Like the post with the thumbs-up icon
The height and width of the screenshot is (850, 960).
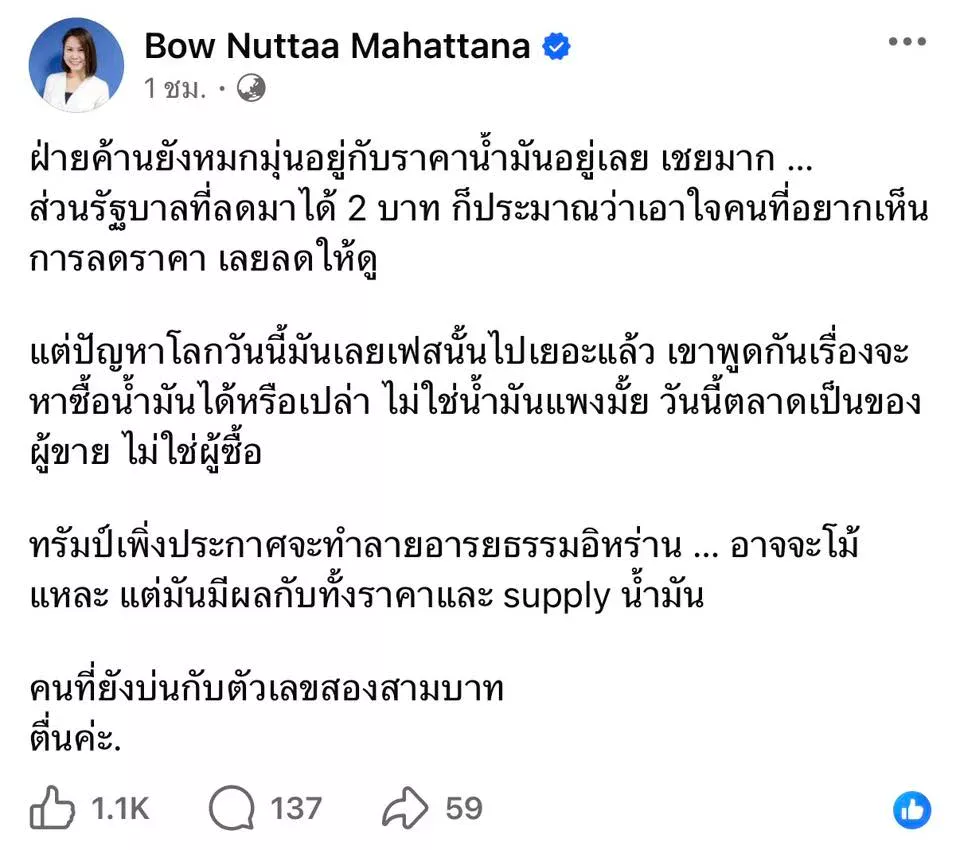pyautogui.click(x=51, y=807)
